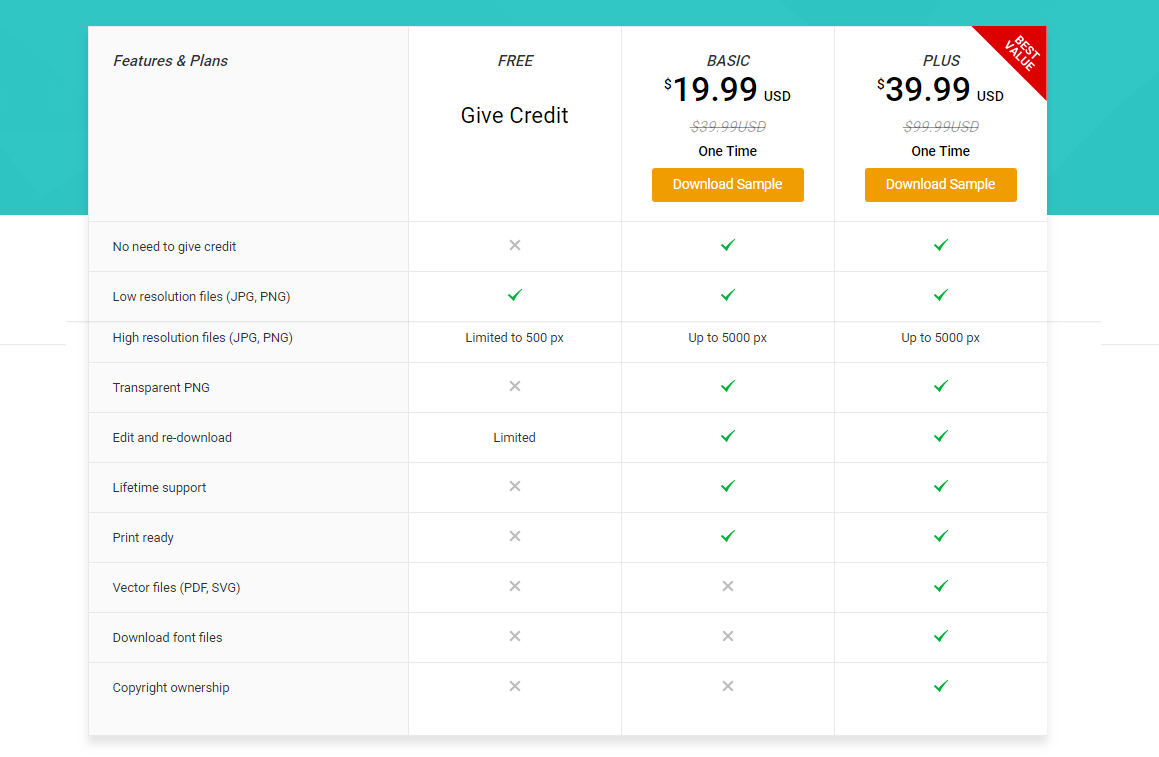Image resolution: width=1159 pixels, height=757 pixels.
Task: Click BASIC column's green check for Lifetime support
Action: click(727, 486)
